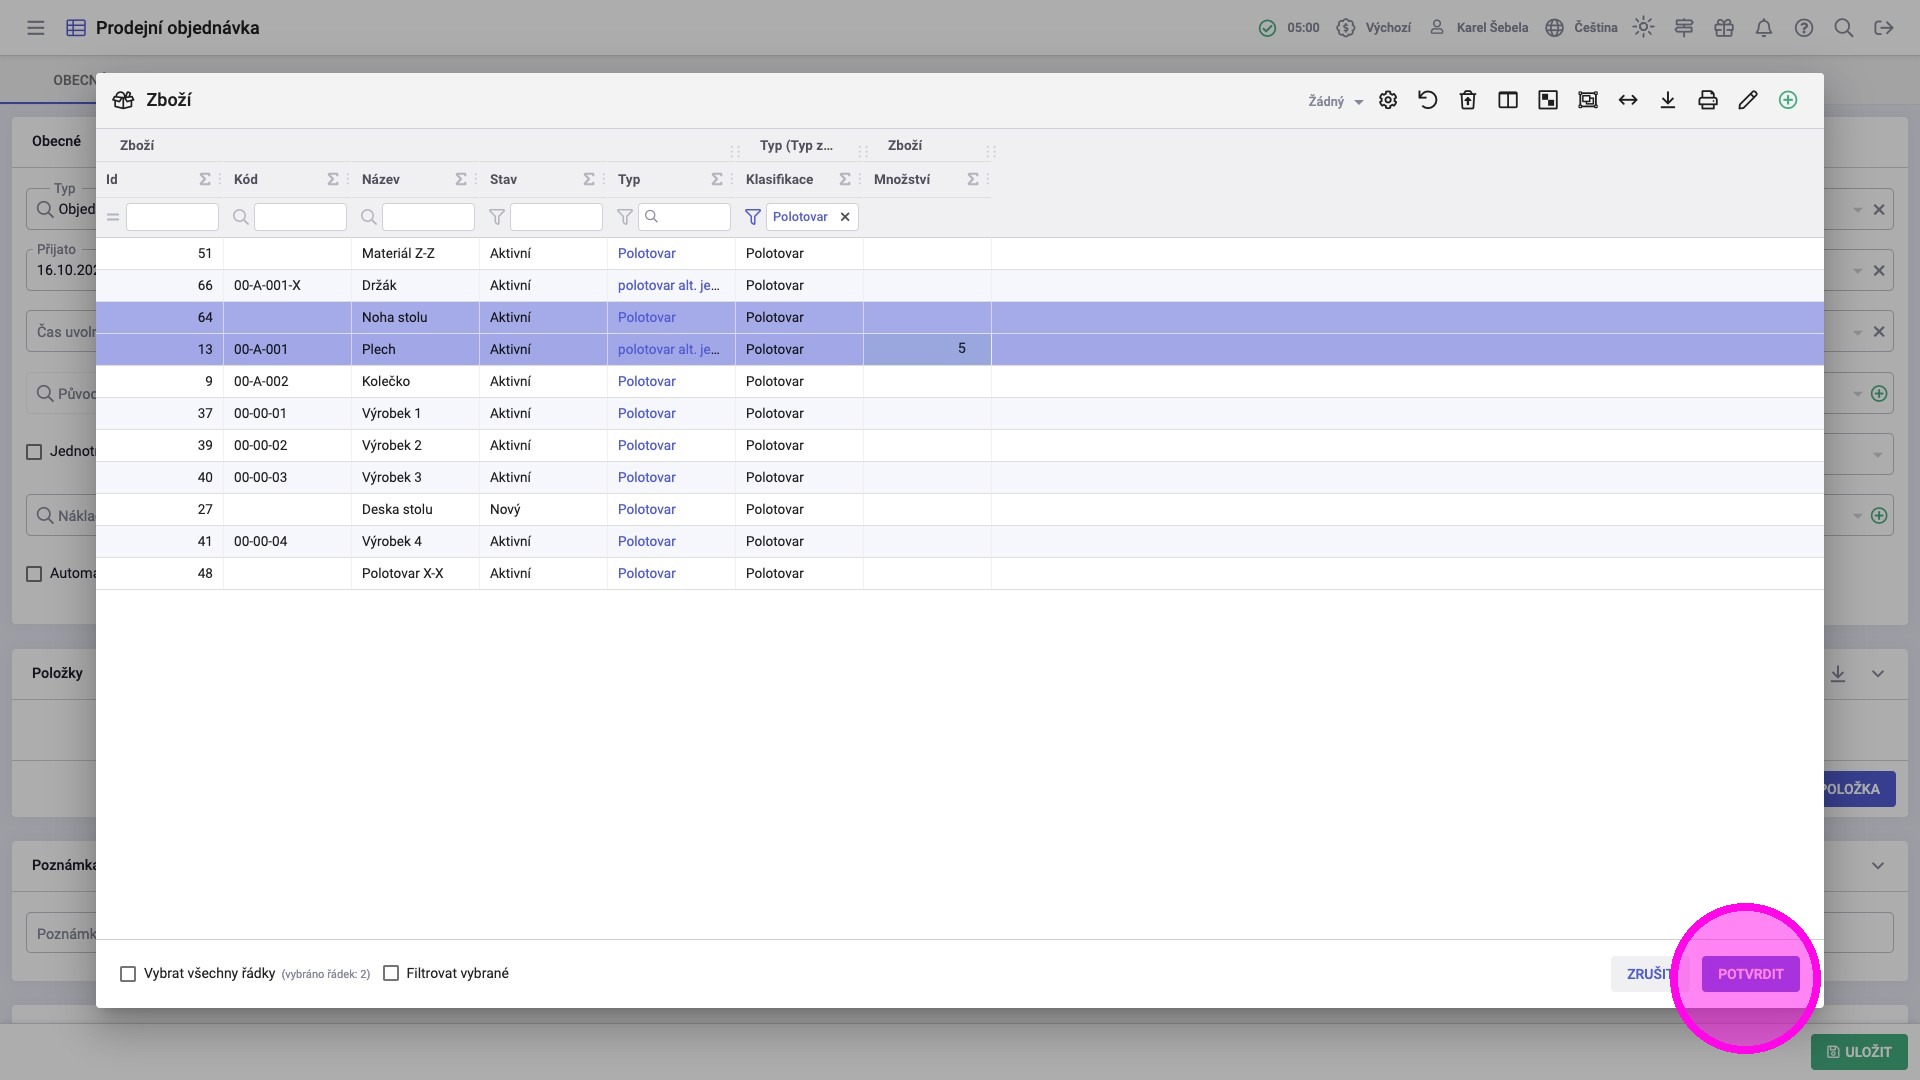Click the settings gear in Zboží toolbar

coord(1388,100)
